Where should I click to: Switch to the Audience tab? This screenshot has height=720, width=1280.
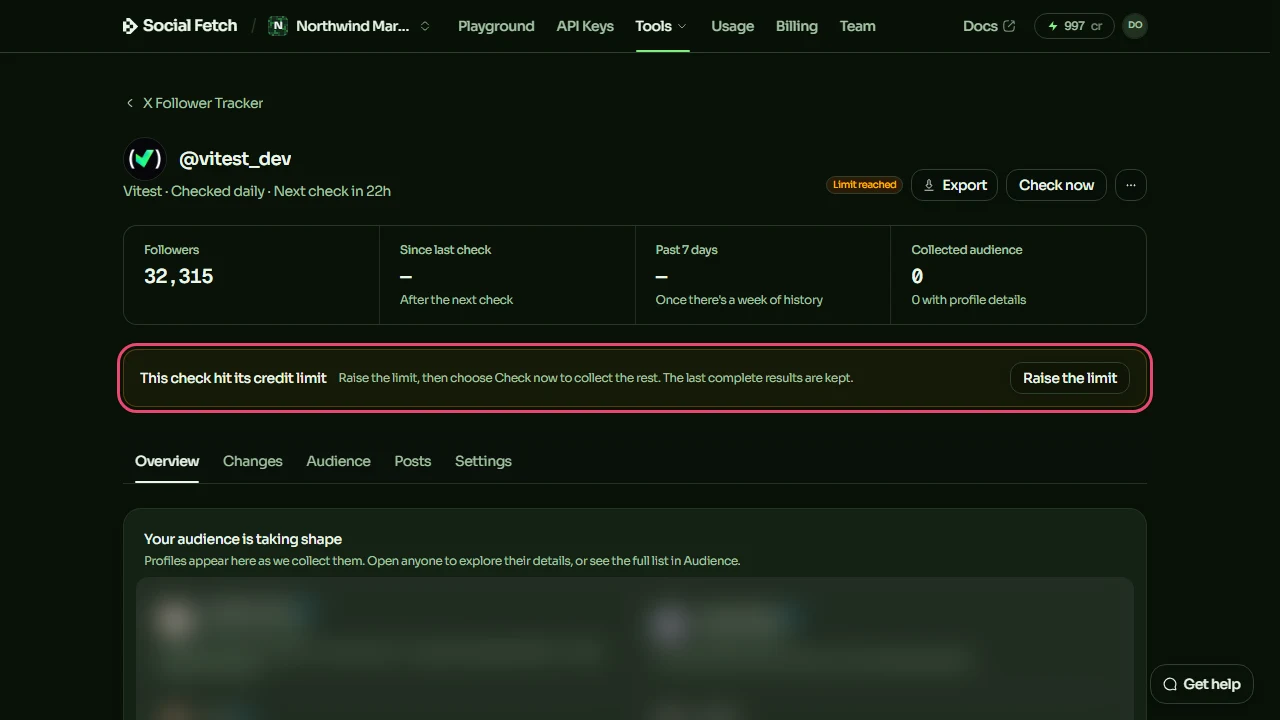[338, 461]
